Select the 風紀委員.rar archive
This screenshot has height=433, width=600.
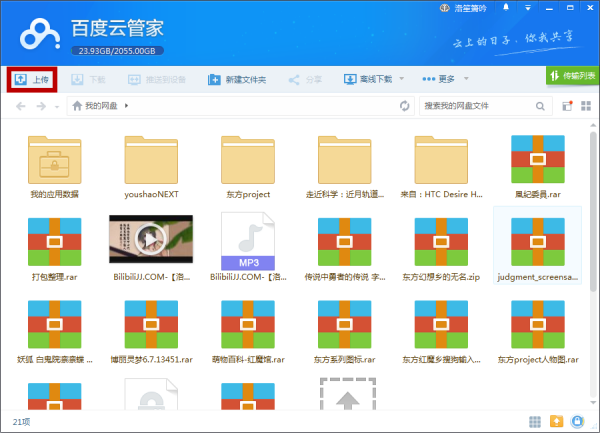[538, 167]
